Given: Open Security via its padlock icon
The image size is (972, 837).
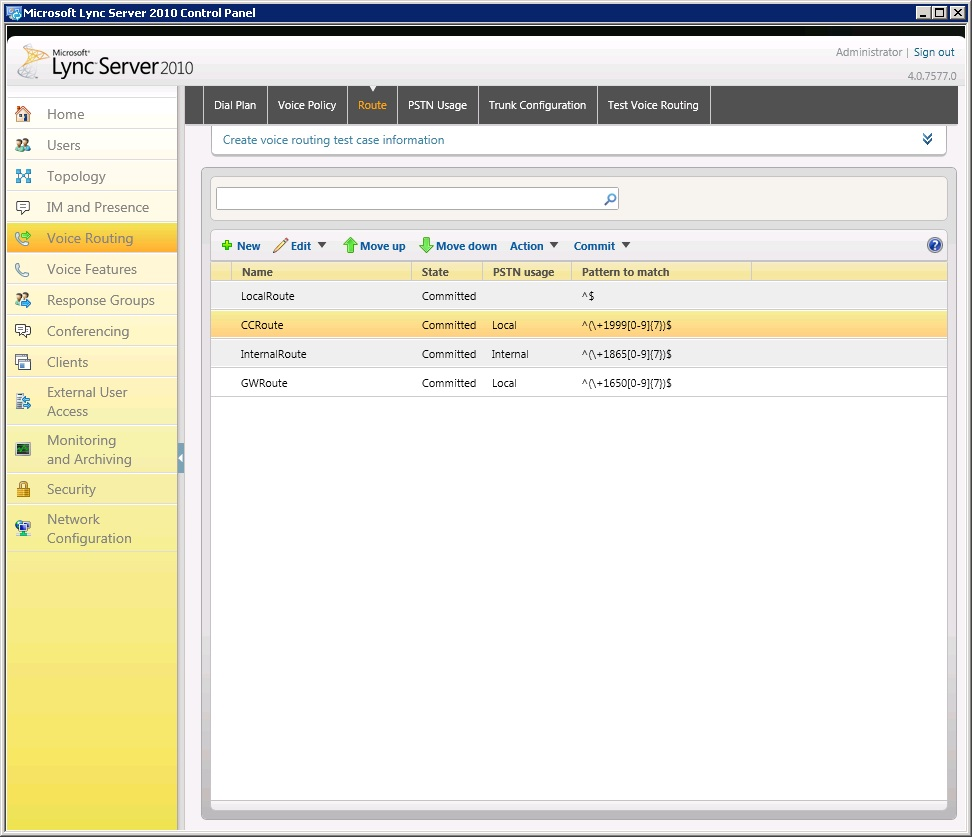Looking at the screenshot, I should click(x=23, y=489).
